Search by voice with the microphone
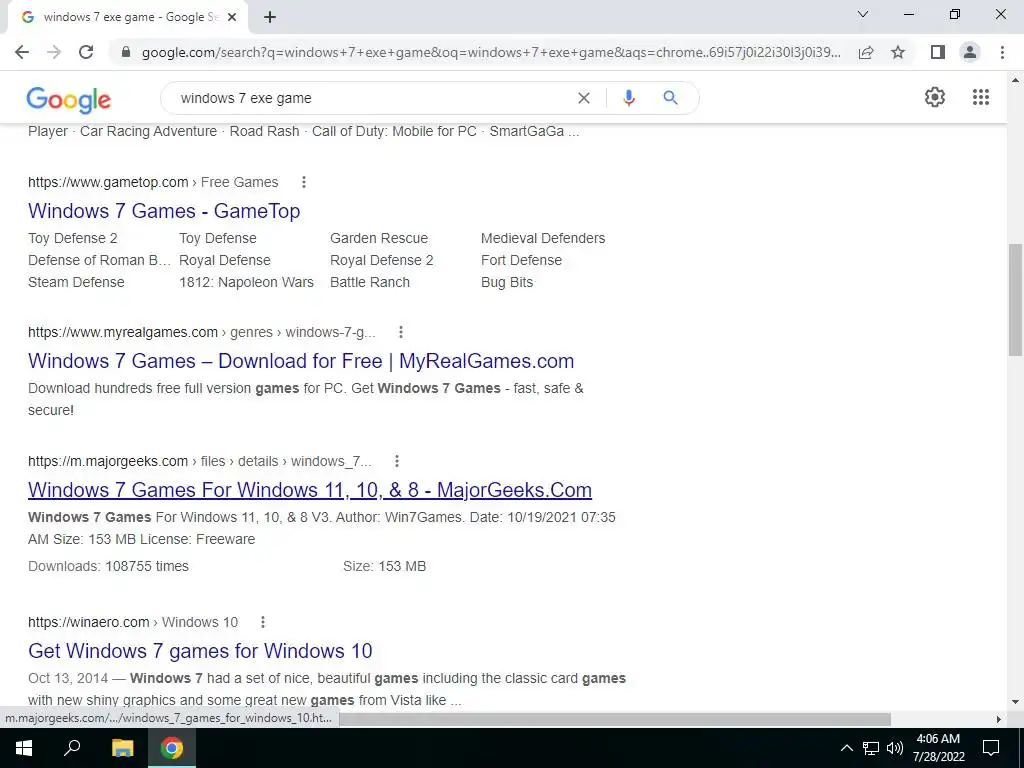This screenshot has height=768, width=1024. [629, 98]
